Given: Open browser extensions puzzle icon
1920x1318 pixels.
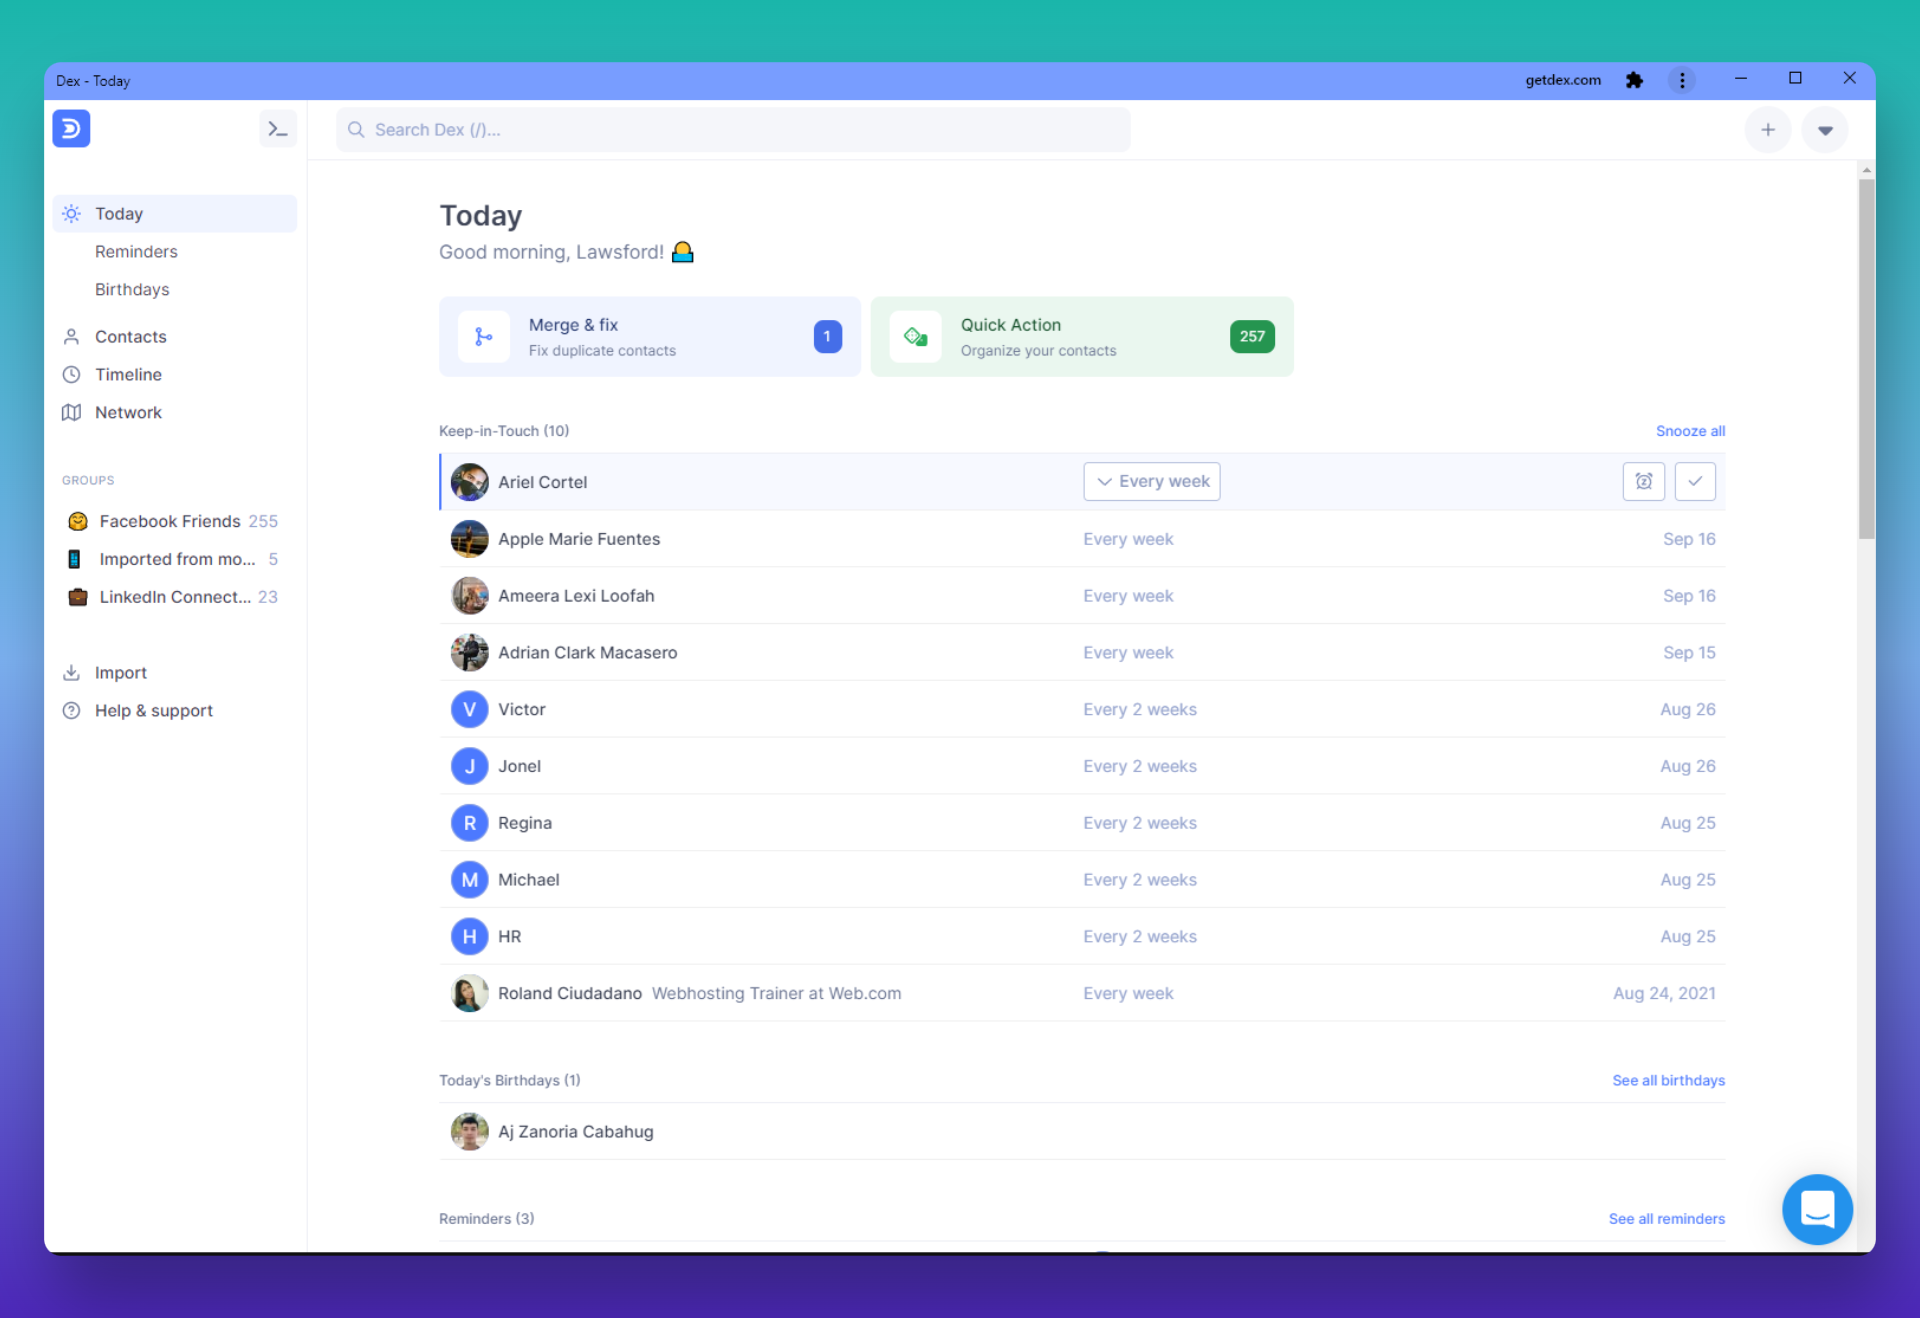Looking at the screenshot, I should [1634, 80].
